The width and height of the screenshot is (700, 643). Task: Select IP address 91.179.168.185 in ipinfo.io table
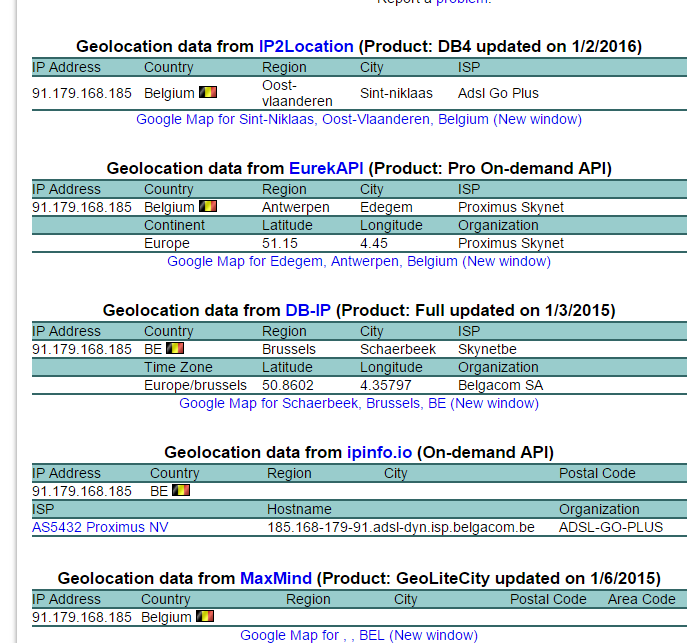82,491
